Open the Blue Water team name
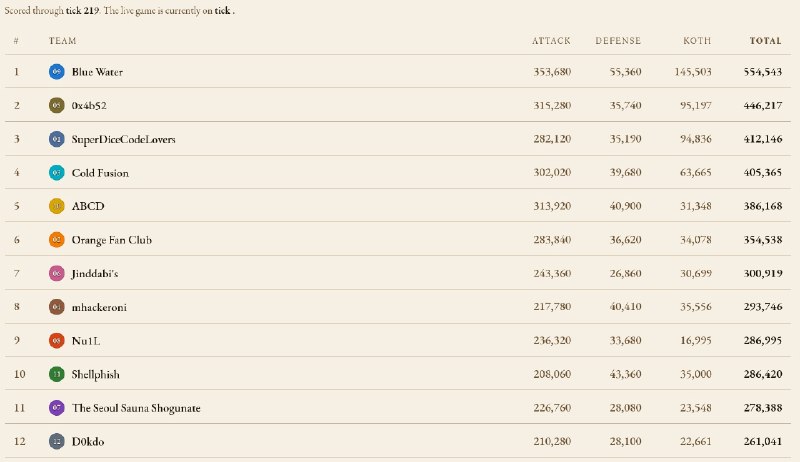Screen dimensions: 800x462 click(97, 72)
